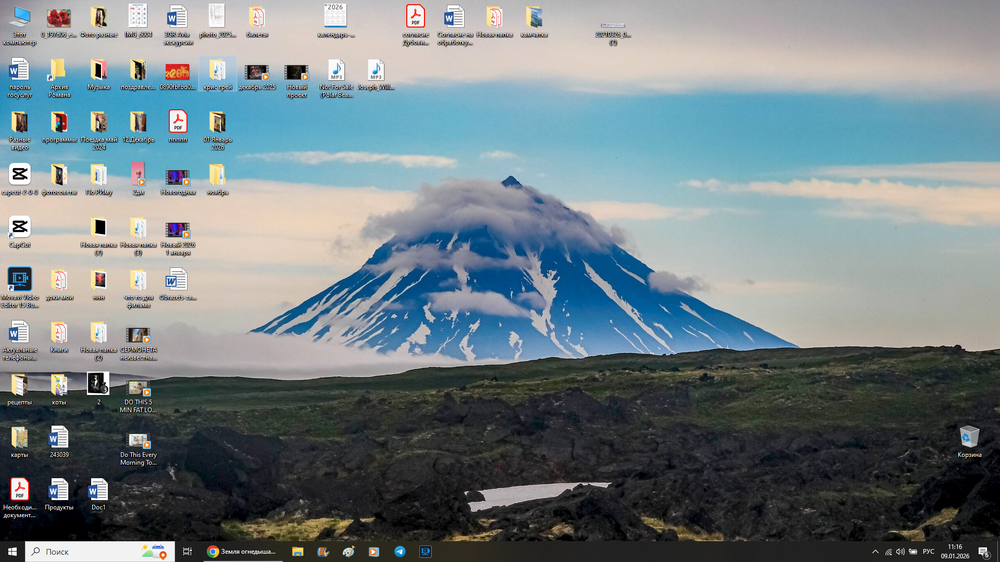Select the Музыка folder
The image size is (1000, 562).
(x=98, y=70)
